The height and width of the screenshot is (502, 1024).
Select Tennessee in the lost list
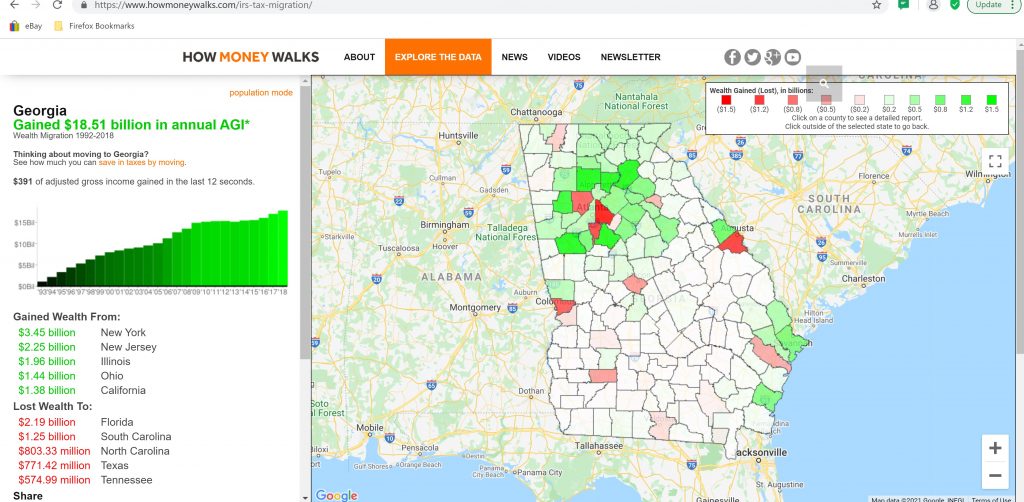[x=127, y=479]
